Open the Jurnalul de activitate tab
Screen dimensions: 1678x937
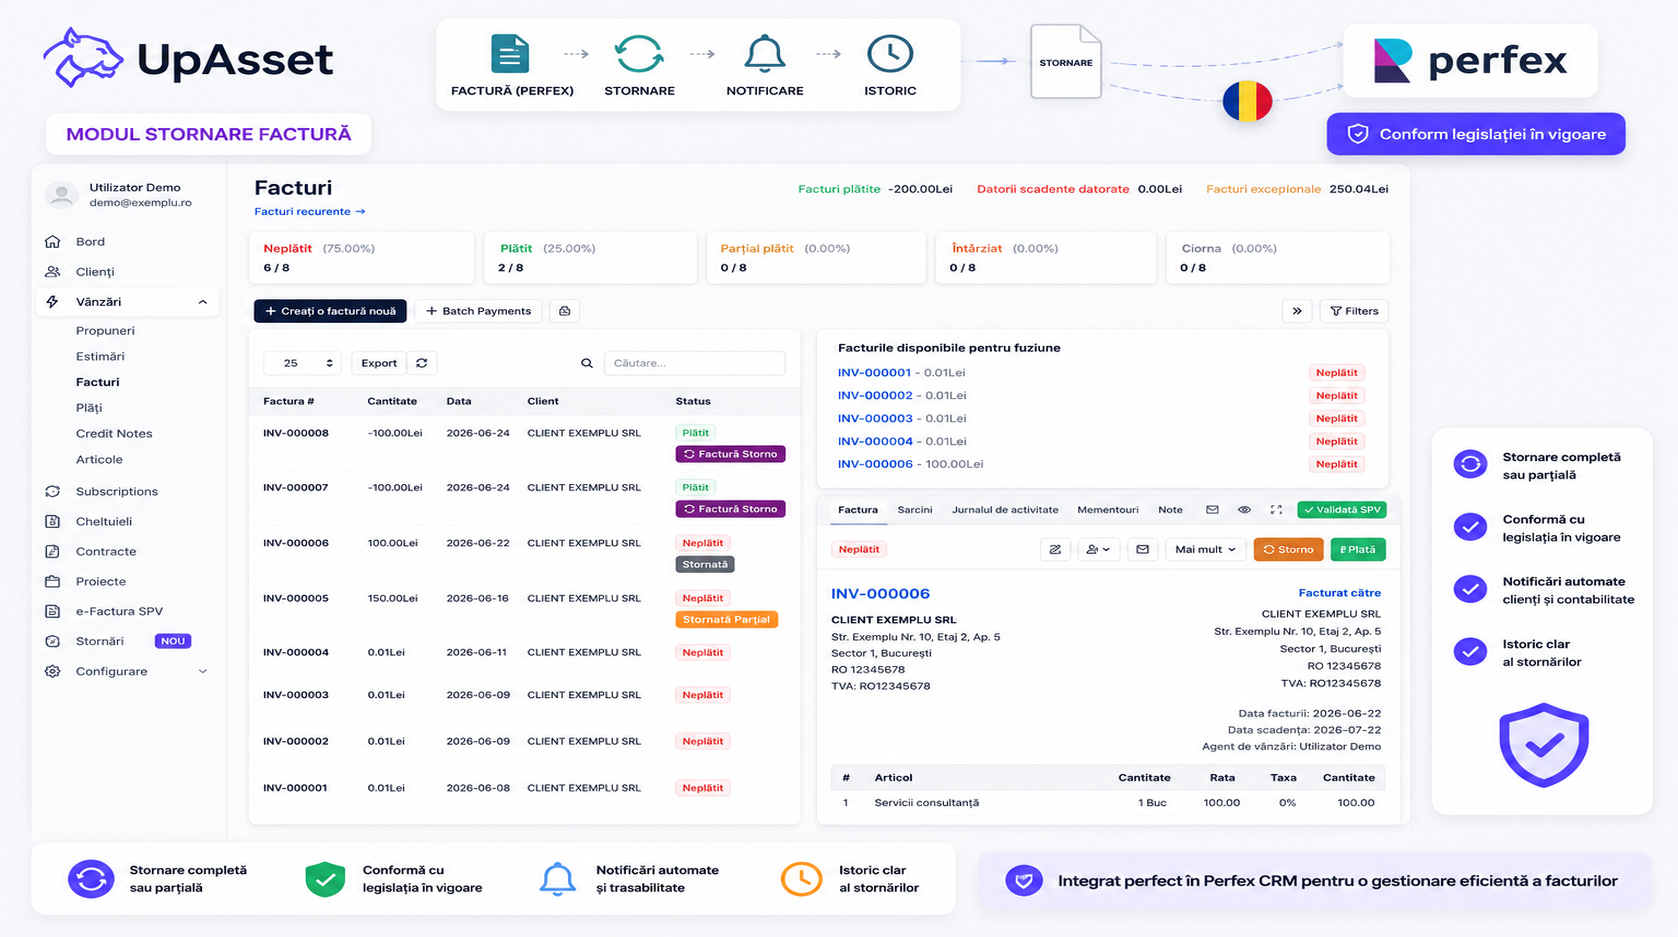pyautogui.click(x=1005, y=510)
